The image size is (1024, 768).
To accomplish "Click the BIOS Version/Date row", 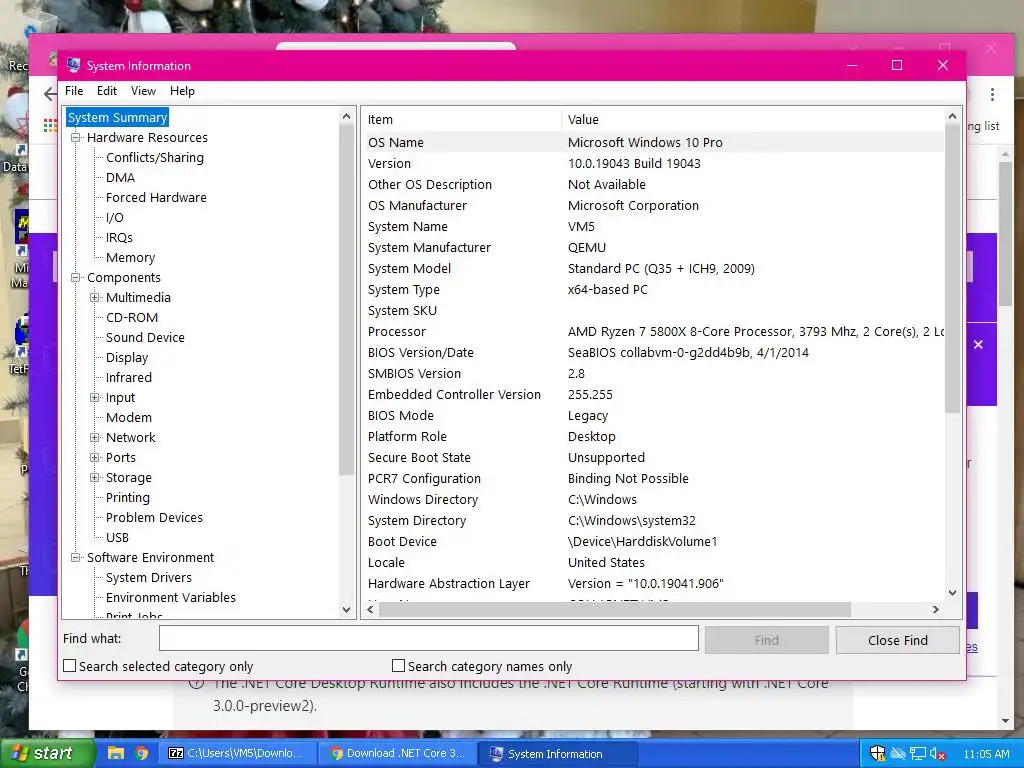I will (653, 352).
